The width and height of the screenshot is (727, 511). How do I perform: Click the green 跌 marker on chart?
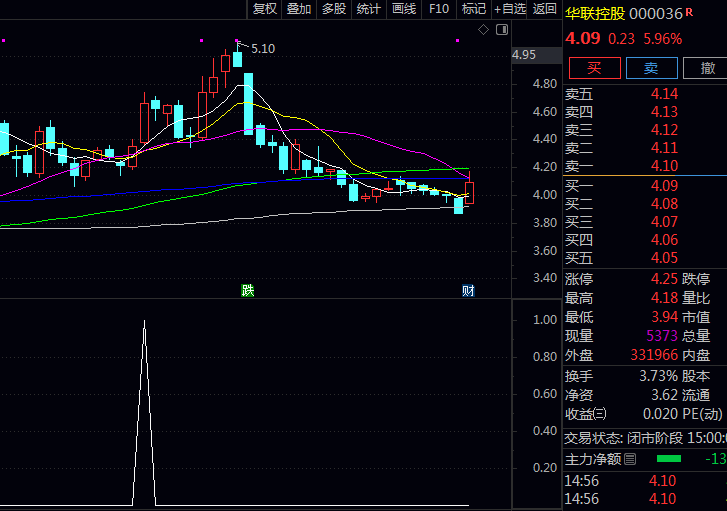coord(247,290)
